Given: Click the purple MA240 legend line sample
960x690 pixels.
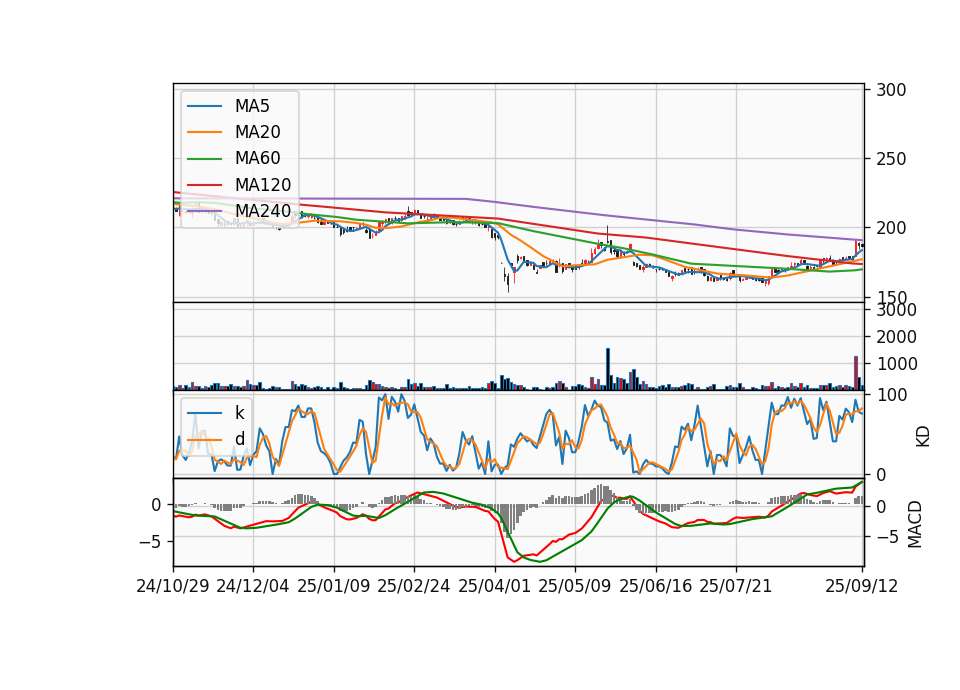Looking at the screenshot, I should click(204, 211).
